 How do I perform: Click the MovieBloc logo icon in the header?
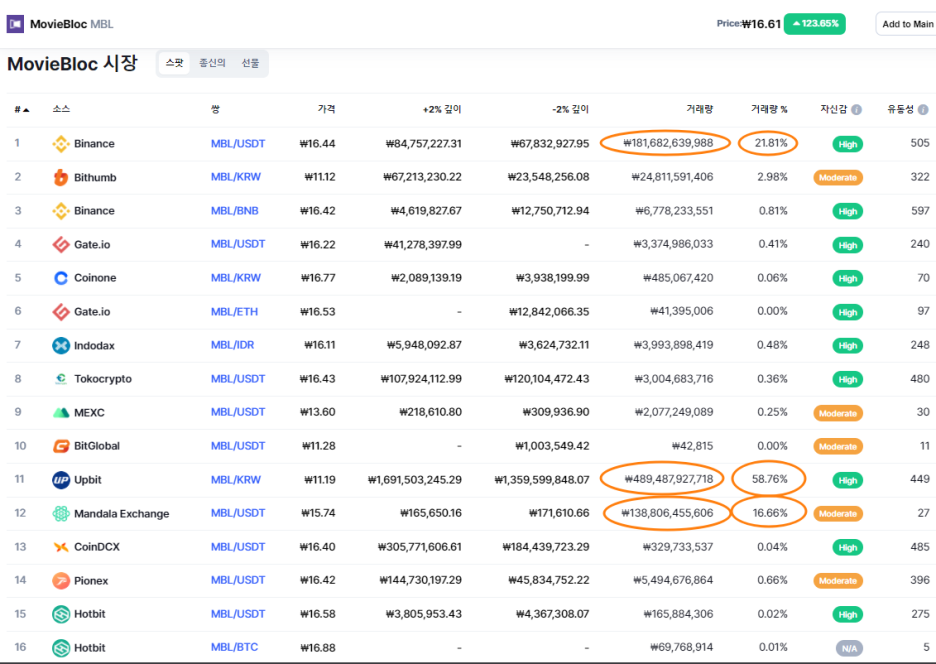[x=15, y=24]
